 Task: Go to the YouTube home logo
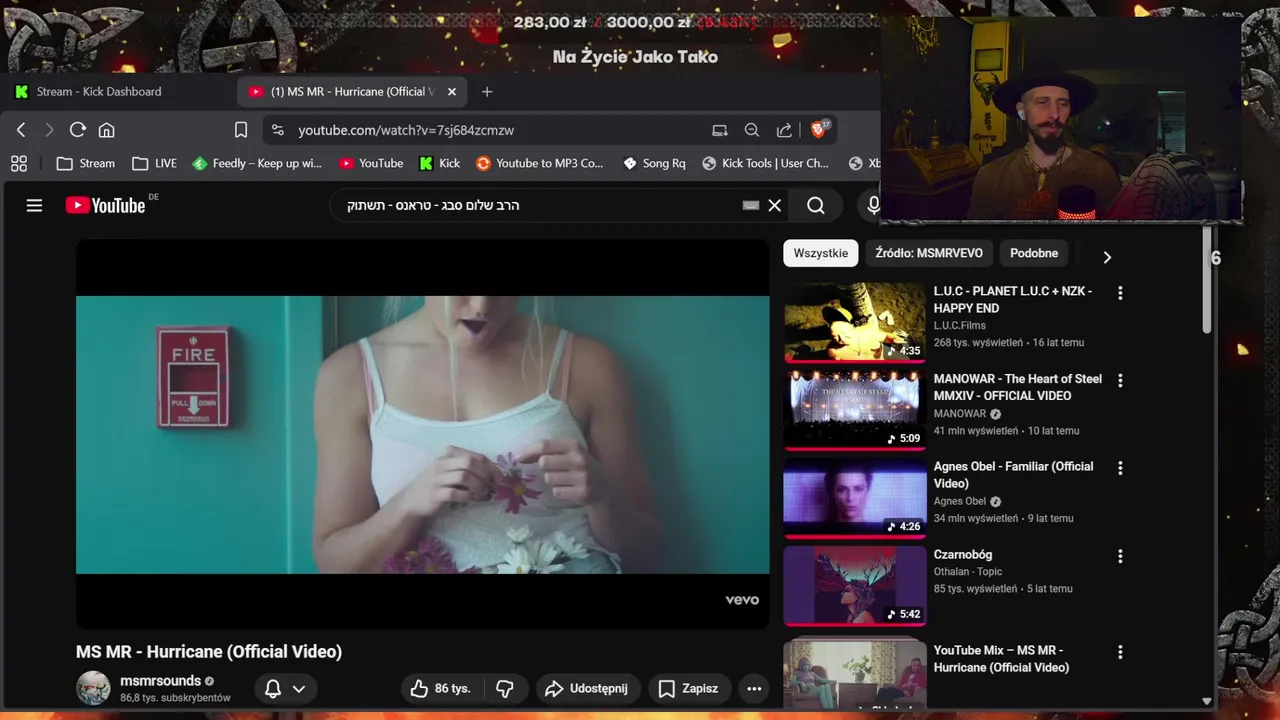tap(105, 205)
